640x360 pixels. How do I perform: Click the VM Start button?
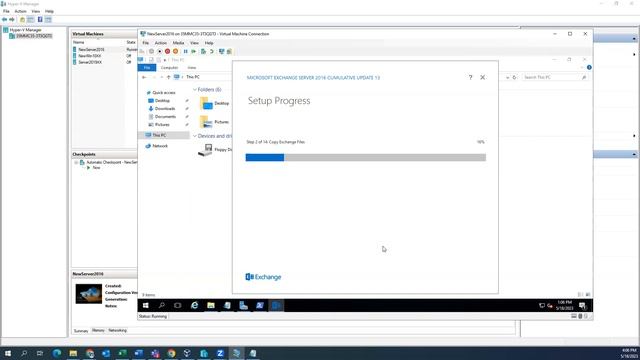146,305
